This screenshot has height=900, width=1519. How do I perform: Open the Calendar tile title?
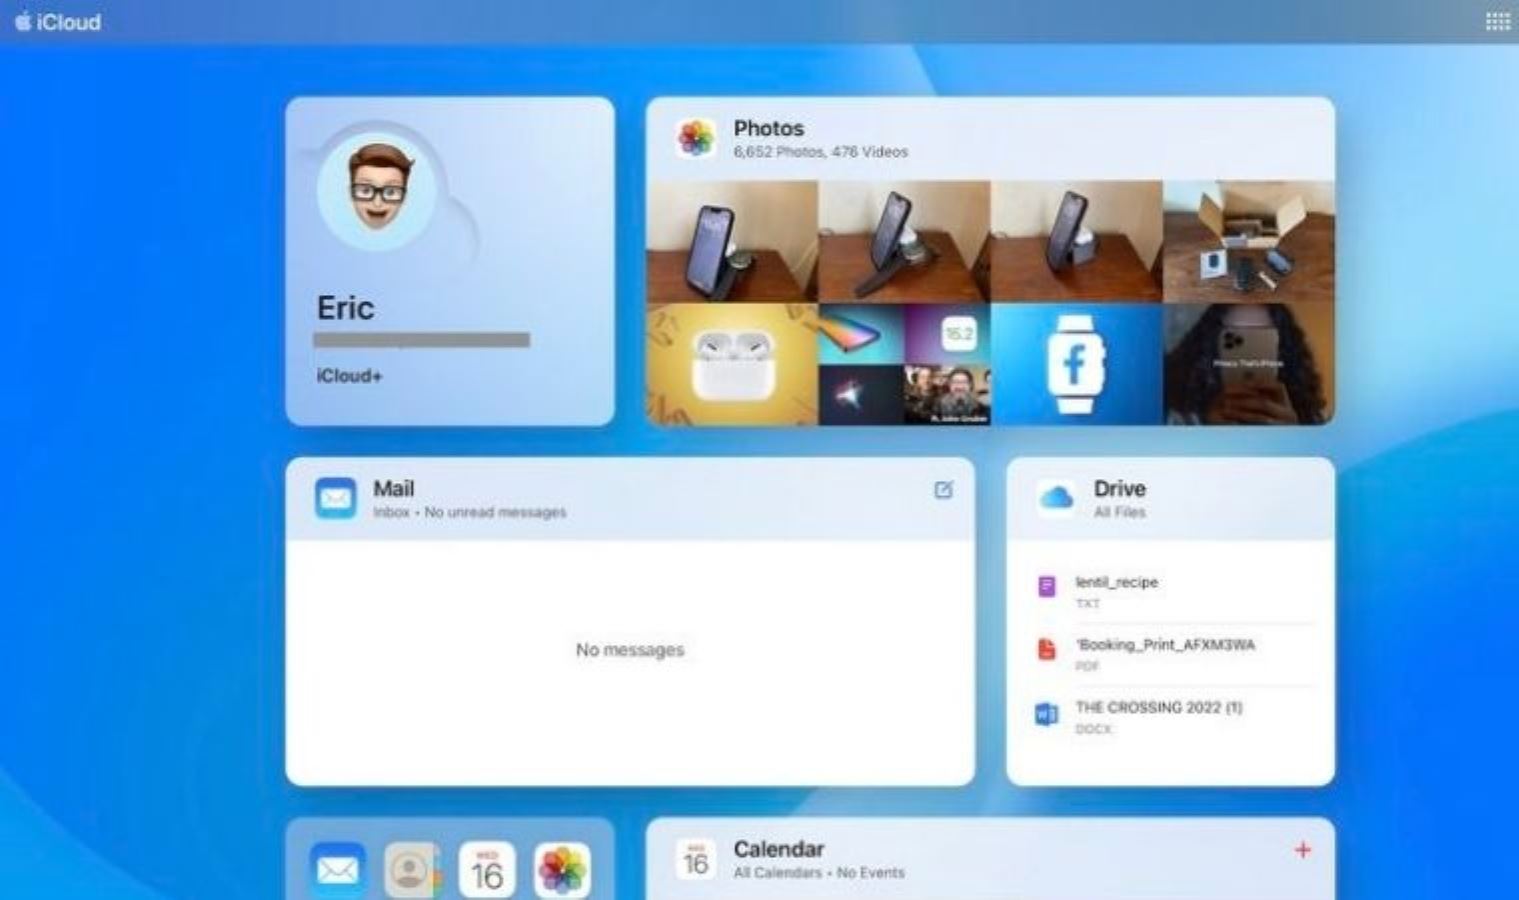click(779, 849)
